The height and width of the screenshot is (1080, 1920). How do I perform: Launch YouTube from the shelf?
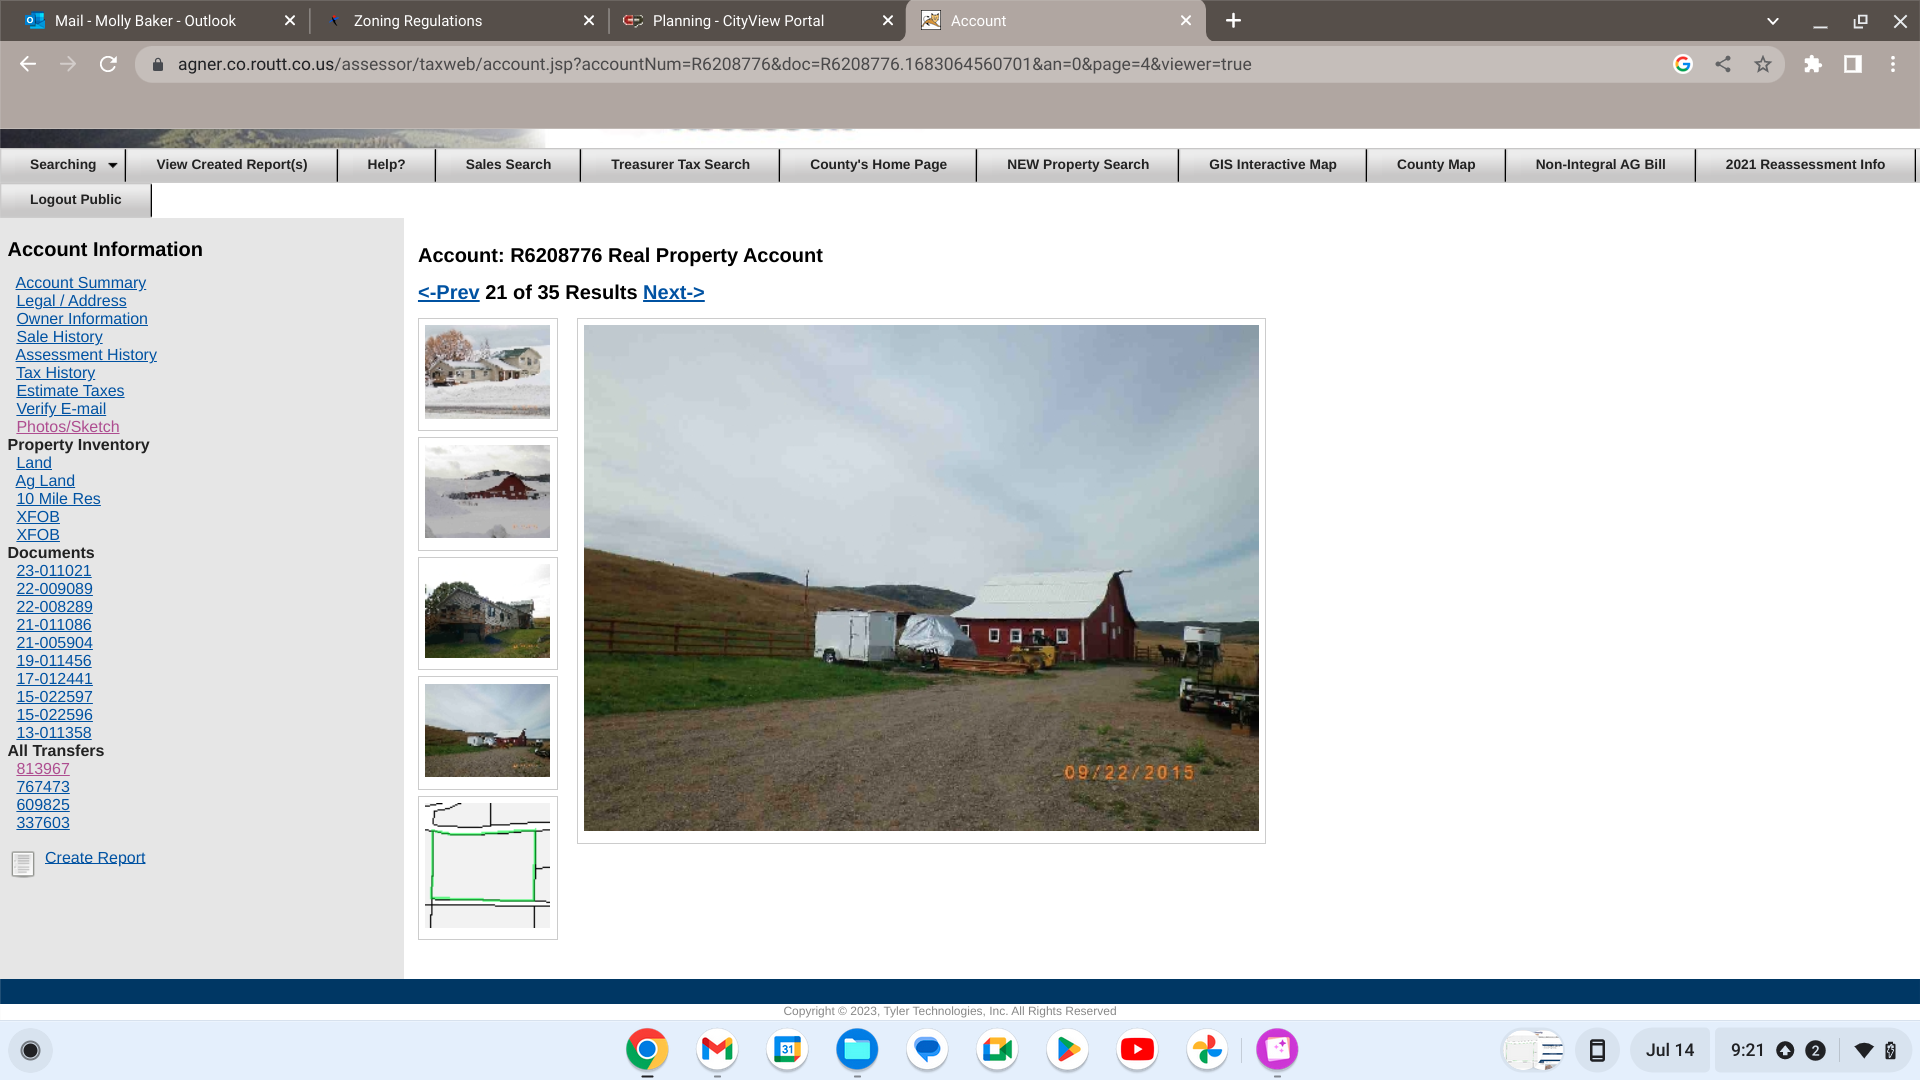[1137, 1049]
